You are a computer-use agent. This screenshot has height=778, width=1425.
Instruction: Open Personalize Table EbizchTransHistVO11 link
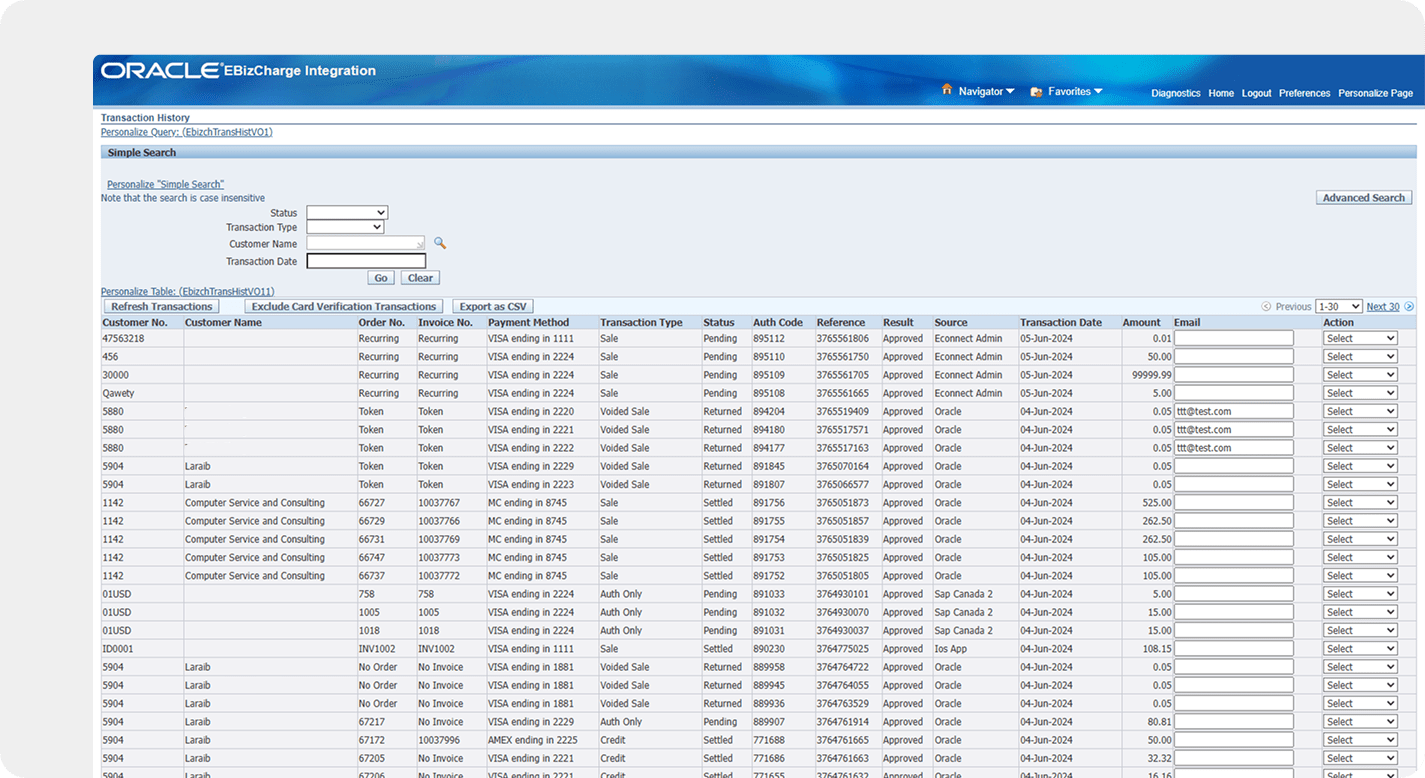pyautogui.click(x=188, y=292)
